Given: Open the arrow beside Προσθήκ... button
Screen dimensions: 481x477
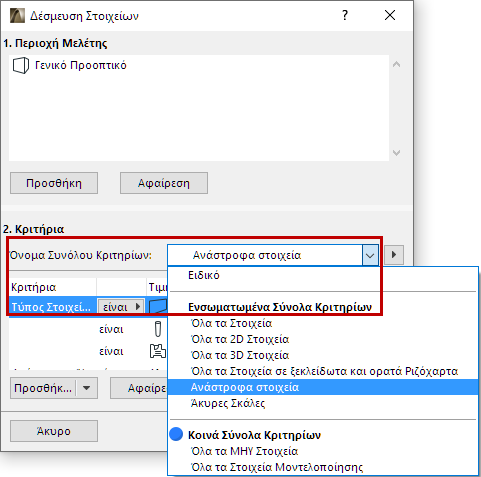Looking at the screenshot, I should click(x=87, y=388).
